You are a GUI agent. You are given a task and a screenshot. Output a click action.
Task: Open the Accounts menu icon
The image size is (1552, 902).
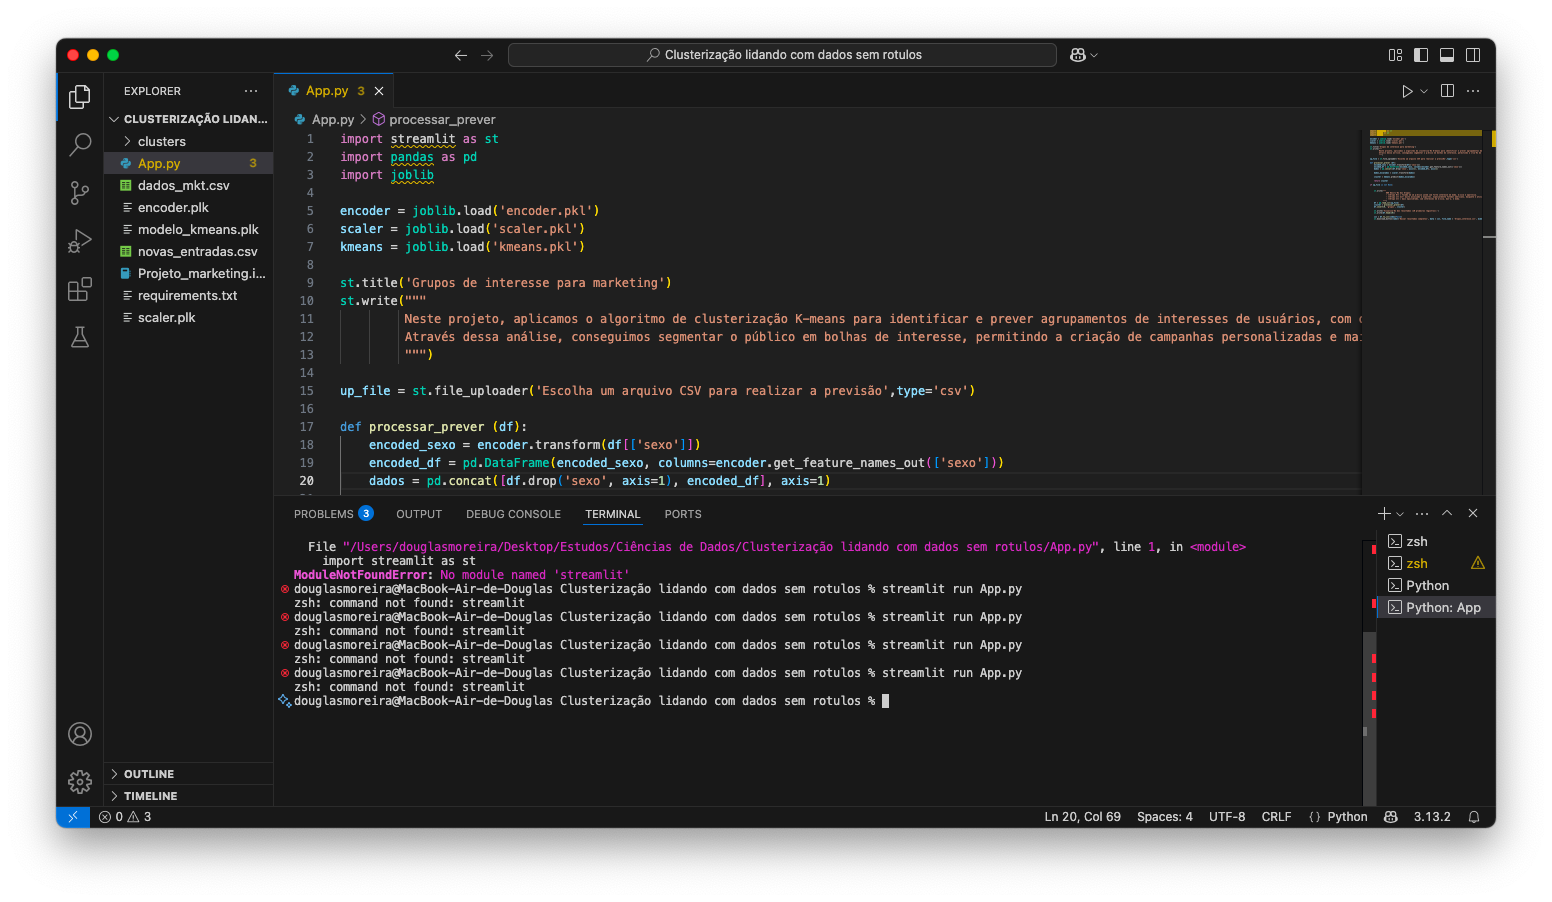[x=80, y=734]
